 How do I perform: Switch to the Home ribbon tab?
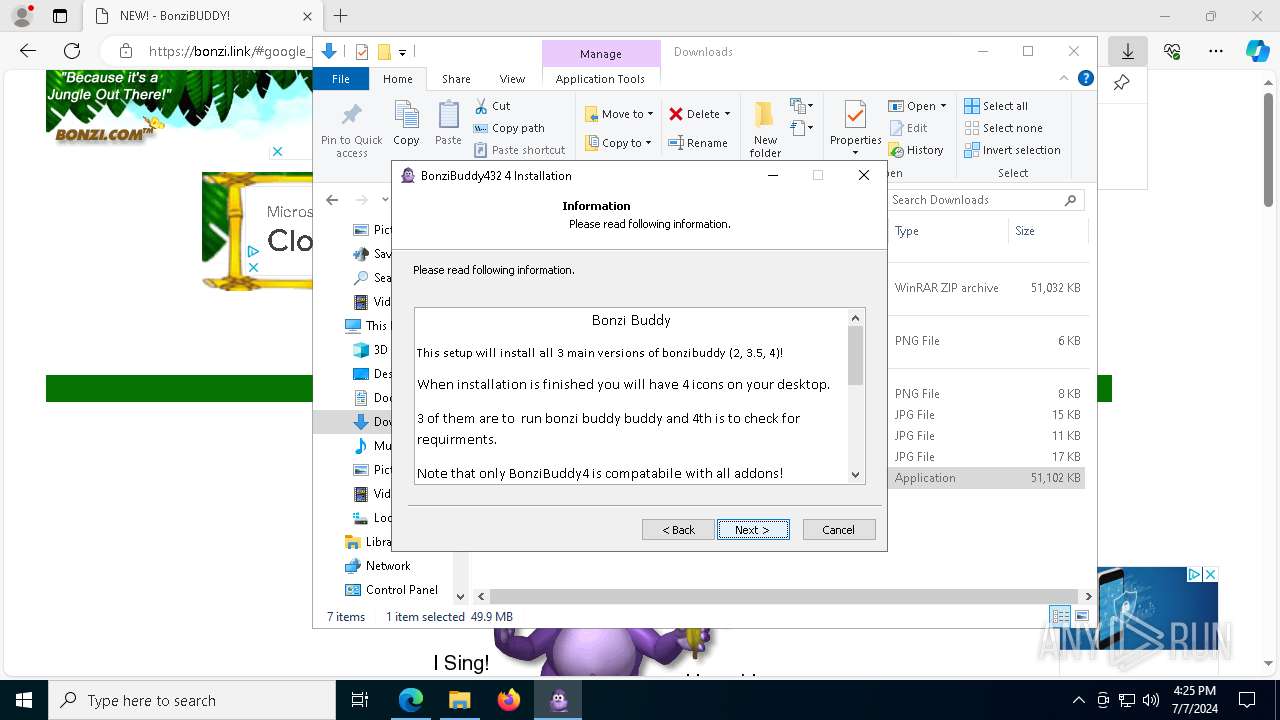(x=397, y=79)
